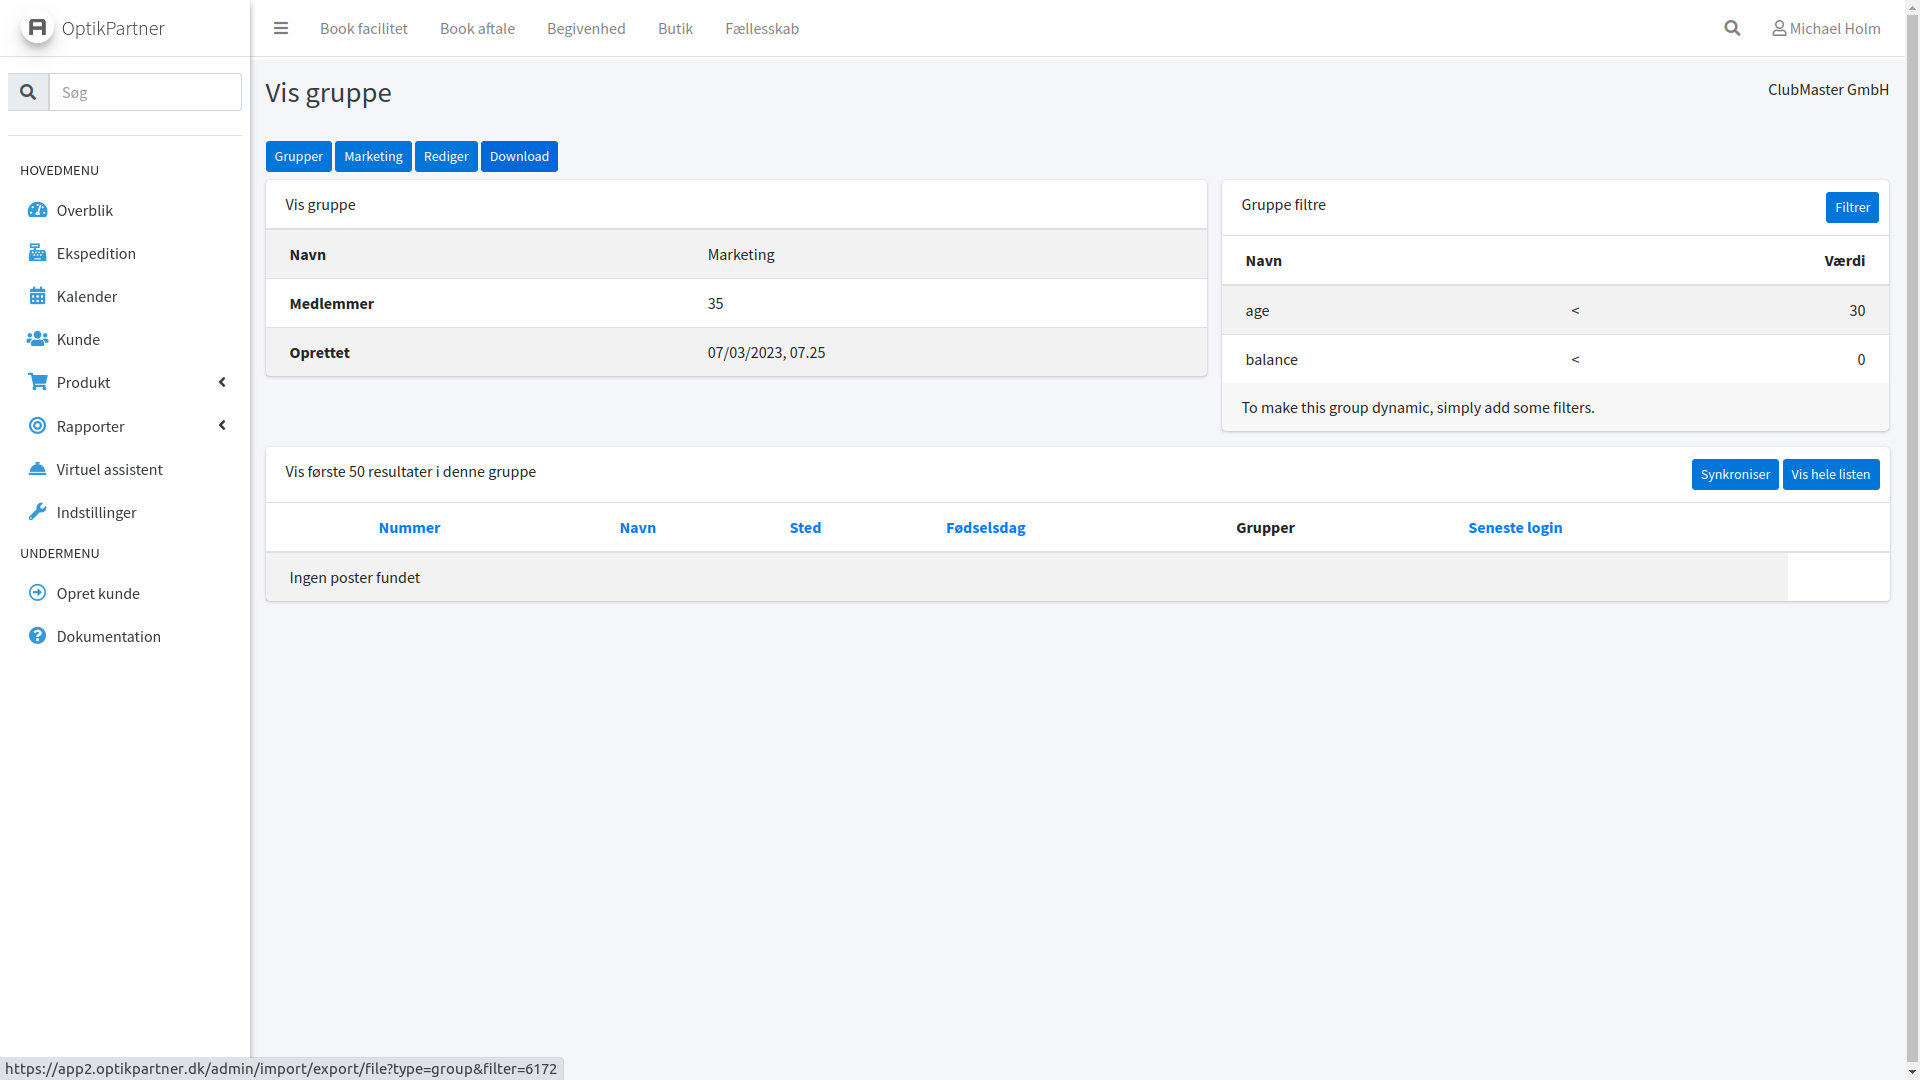Focus the Søg search input field
The width and height of the screenshot is (1920, 1080).
click(x=145, y=92)
